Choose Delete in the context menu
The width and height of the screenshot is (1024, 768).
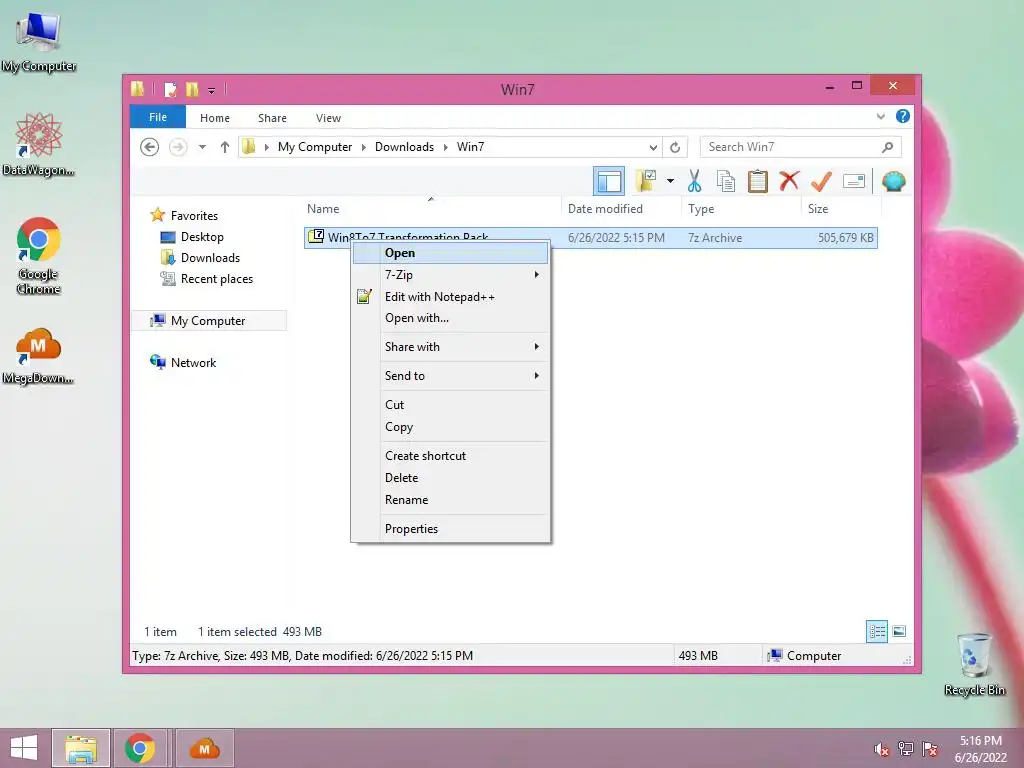(x=451, y=478)
